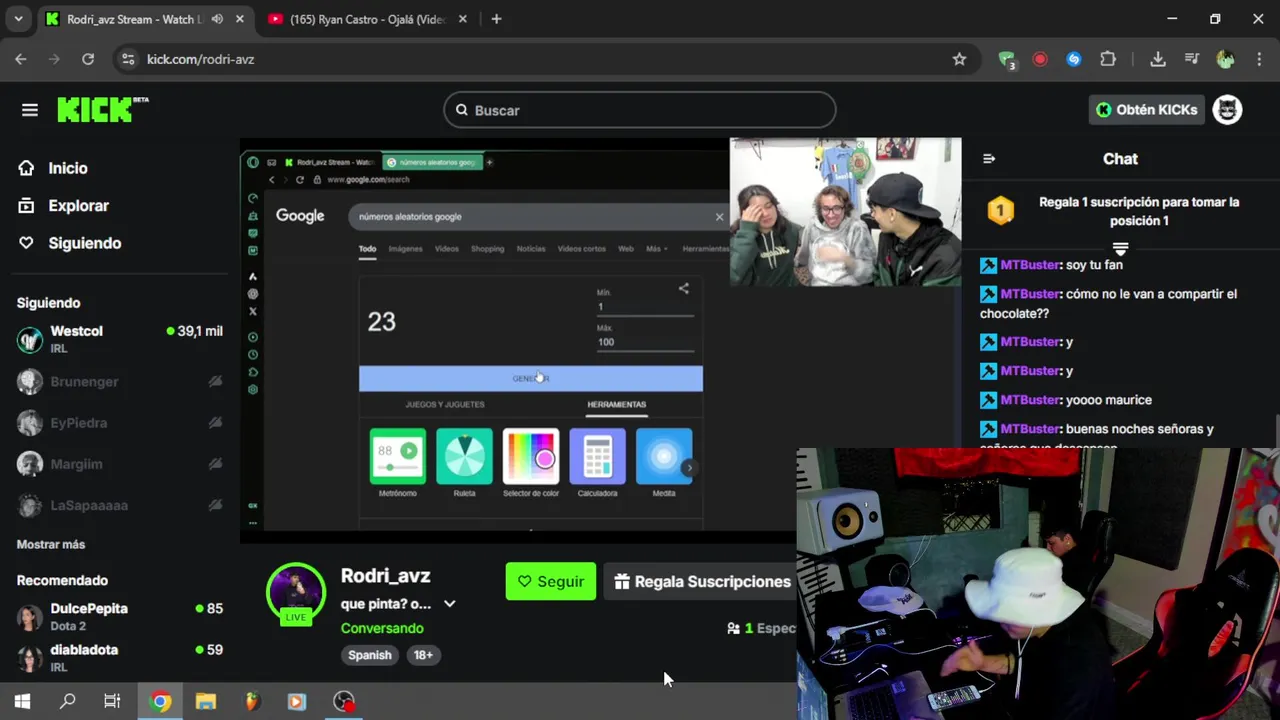1280x720 pixels.
Task: Click the Rodri_avz live stream video
Action: (600, 341)
